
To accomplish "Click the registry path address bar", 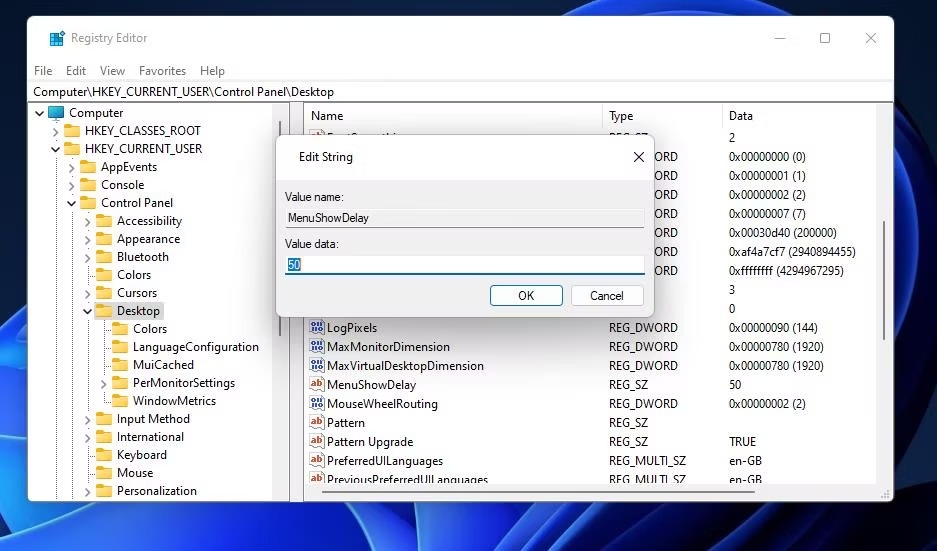I will click(460, 91).
